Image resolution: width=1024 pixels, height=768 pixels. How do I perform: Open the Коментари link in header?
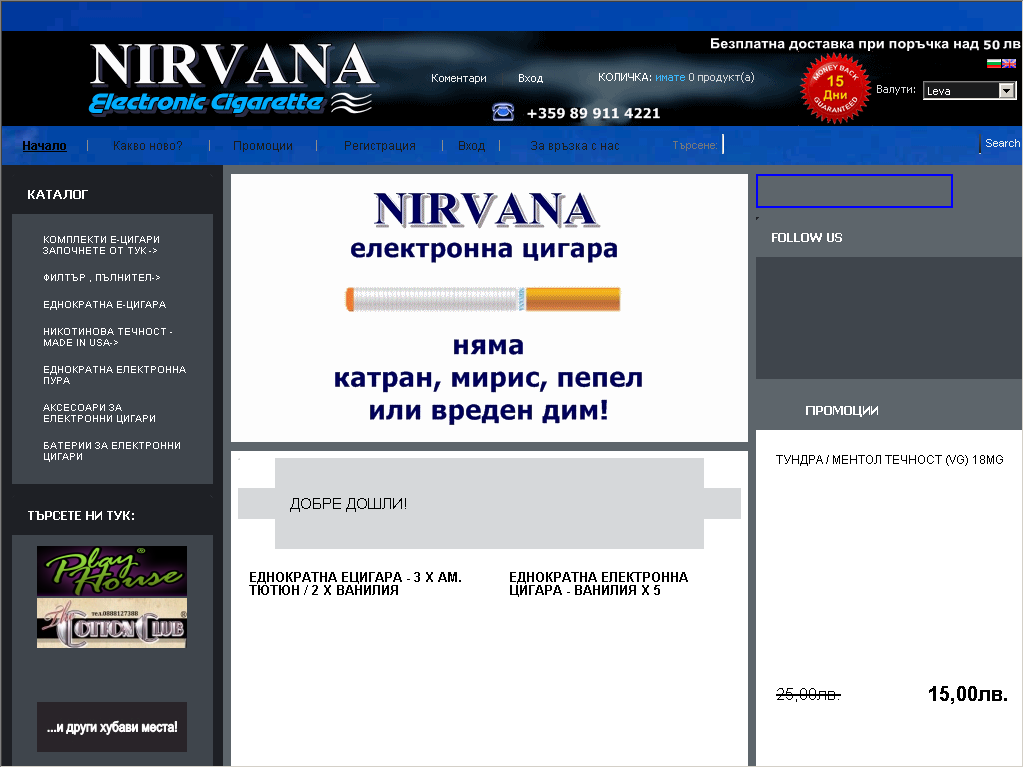point(458,78)
